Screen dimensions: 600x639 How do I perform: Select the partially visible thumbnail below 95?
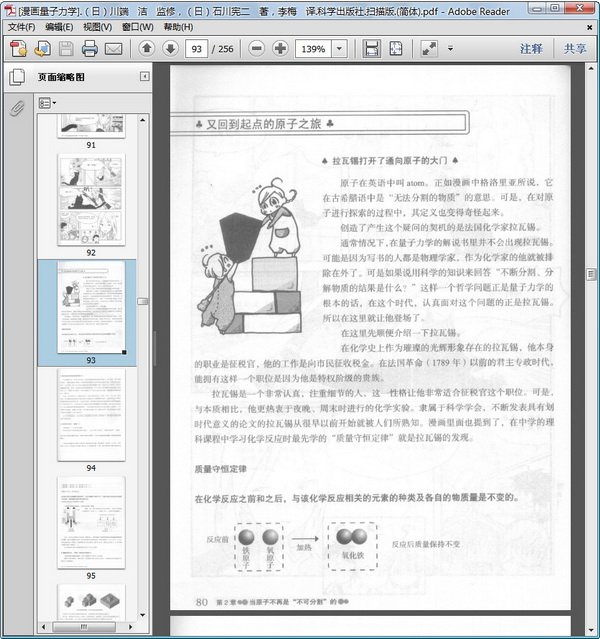tap(91, 602)
